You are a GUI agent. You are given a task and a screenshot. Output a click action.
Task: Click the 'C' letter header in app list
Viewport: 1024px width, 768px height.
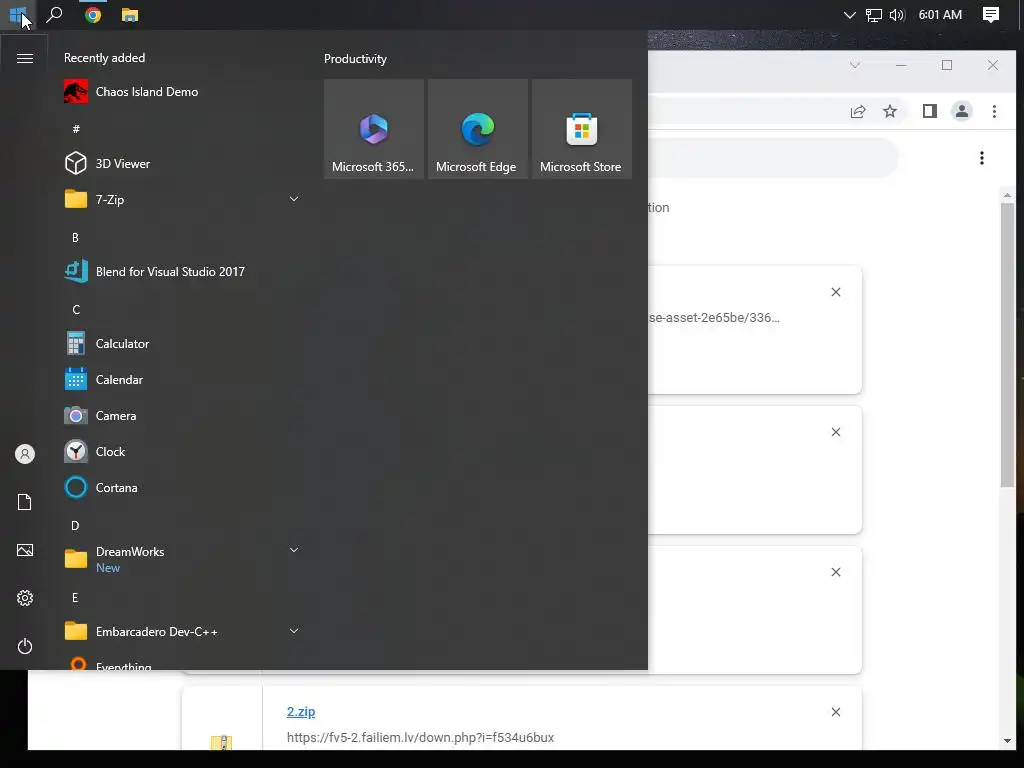(76, 310)
